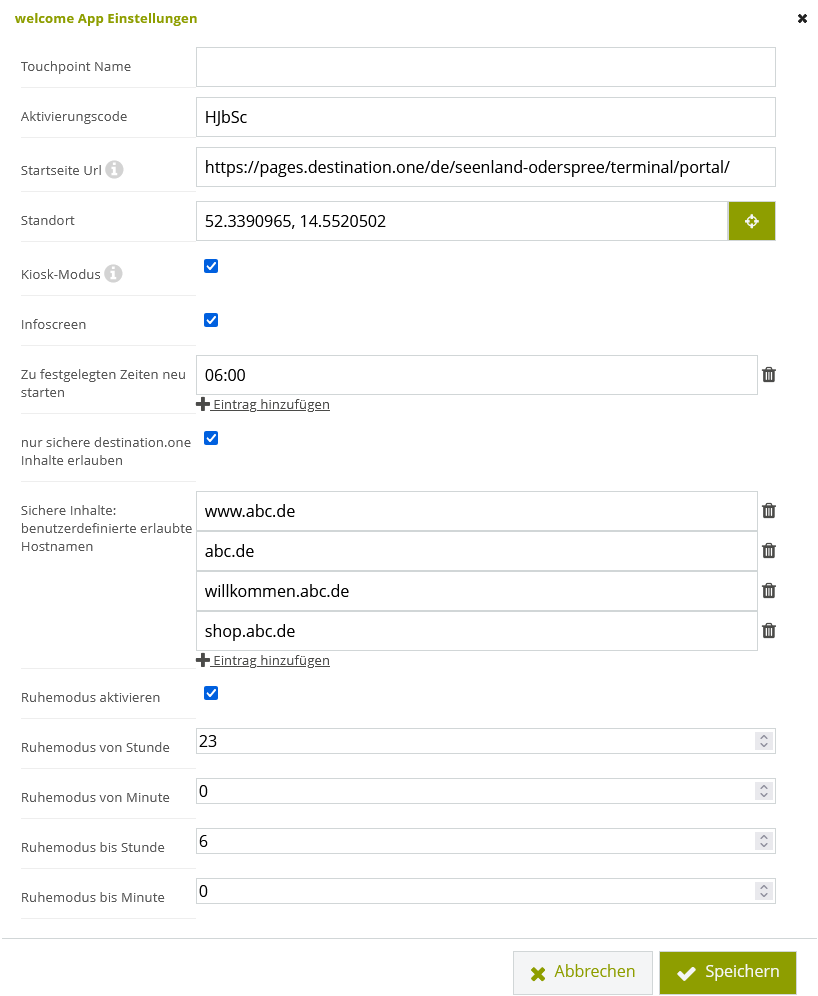Toggle nur sichere destination.one Inhalte checkbox
818x996 pixels.
click(x=211, y=438)
